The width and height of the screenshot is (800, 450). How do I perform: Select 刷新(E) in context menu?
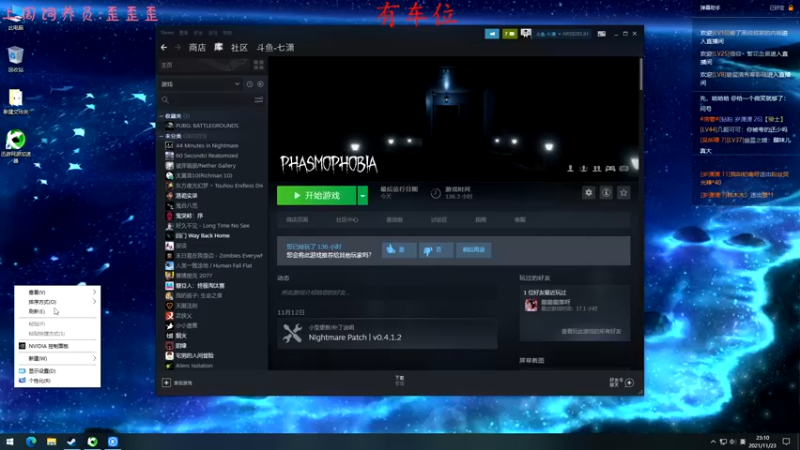click(x=57, y=311)
